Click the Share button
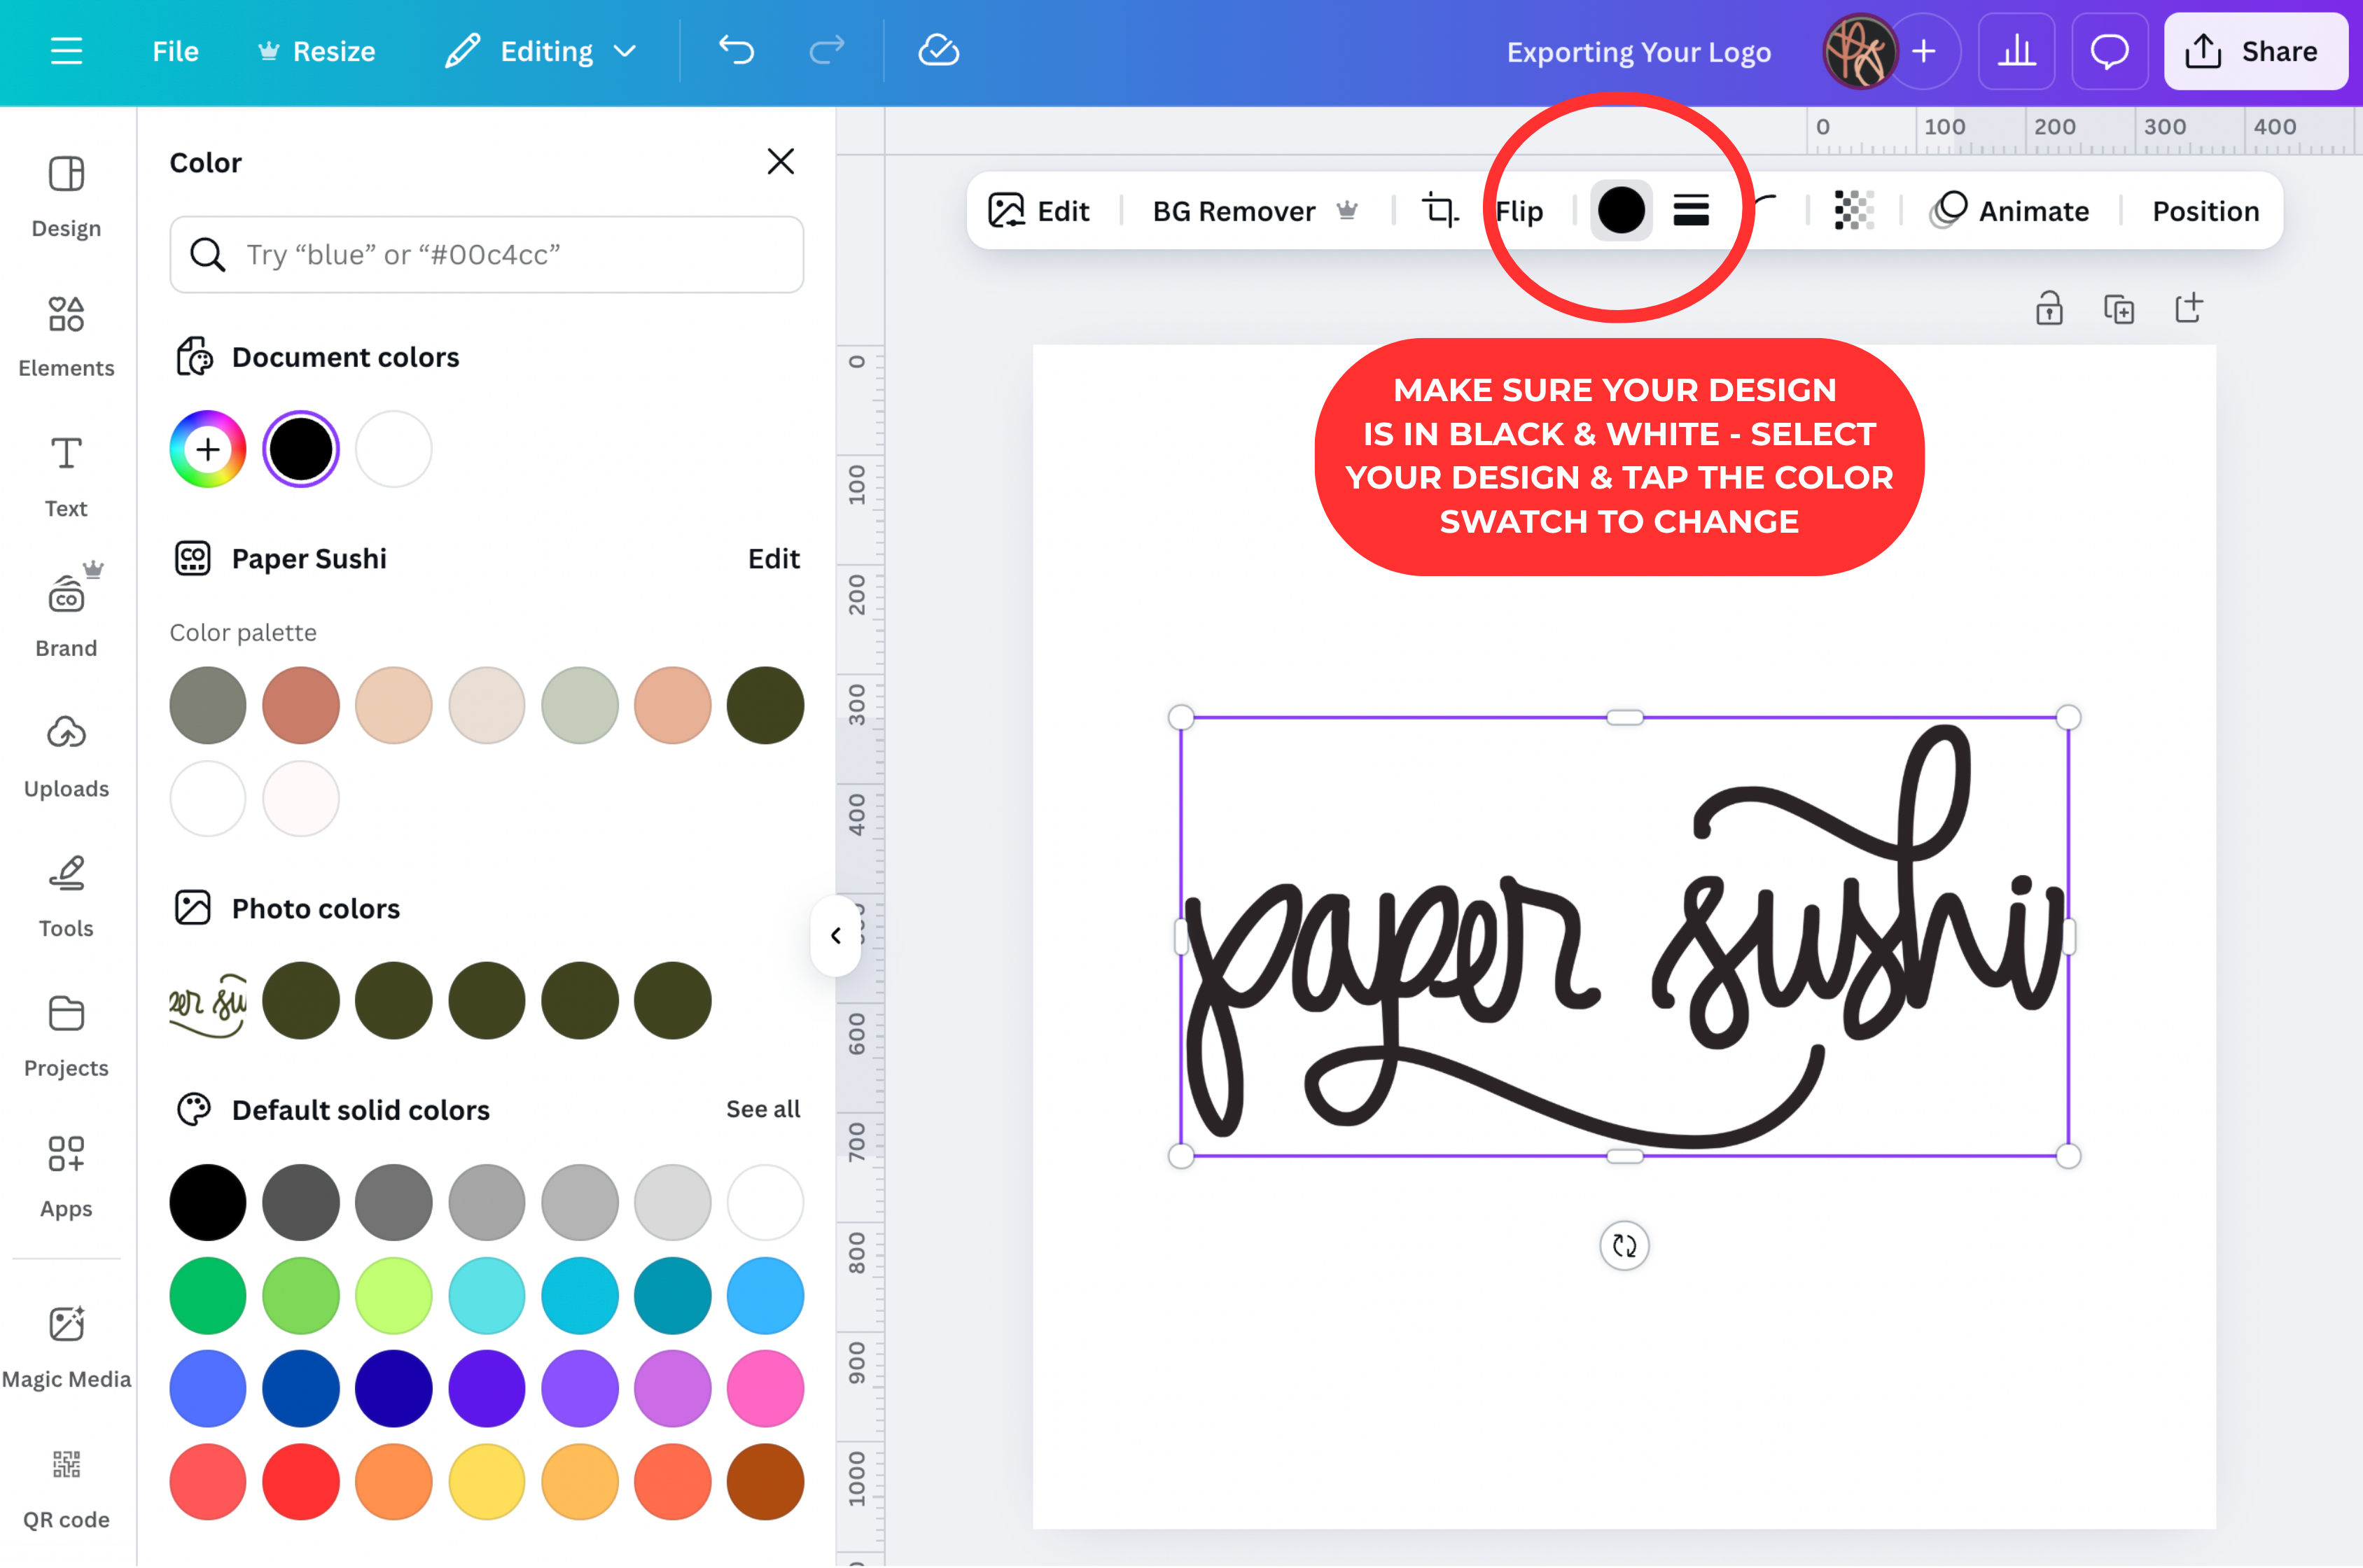Viewport: 2363px width, 1568px height. tap(2255, 51)
